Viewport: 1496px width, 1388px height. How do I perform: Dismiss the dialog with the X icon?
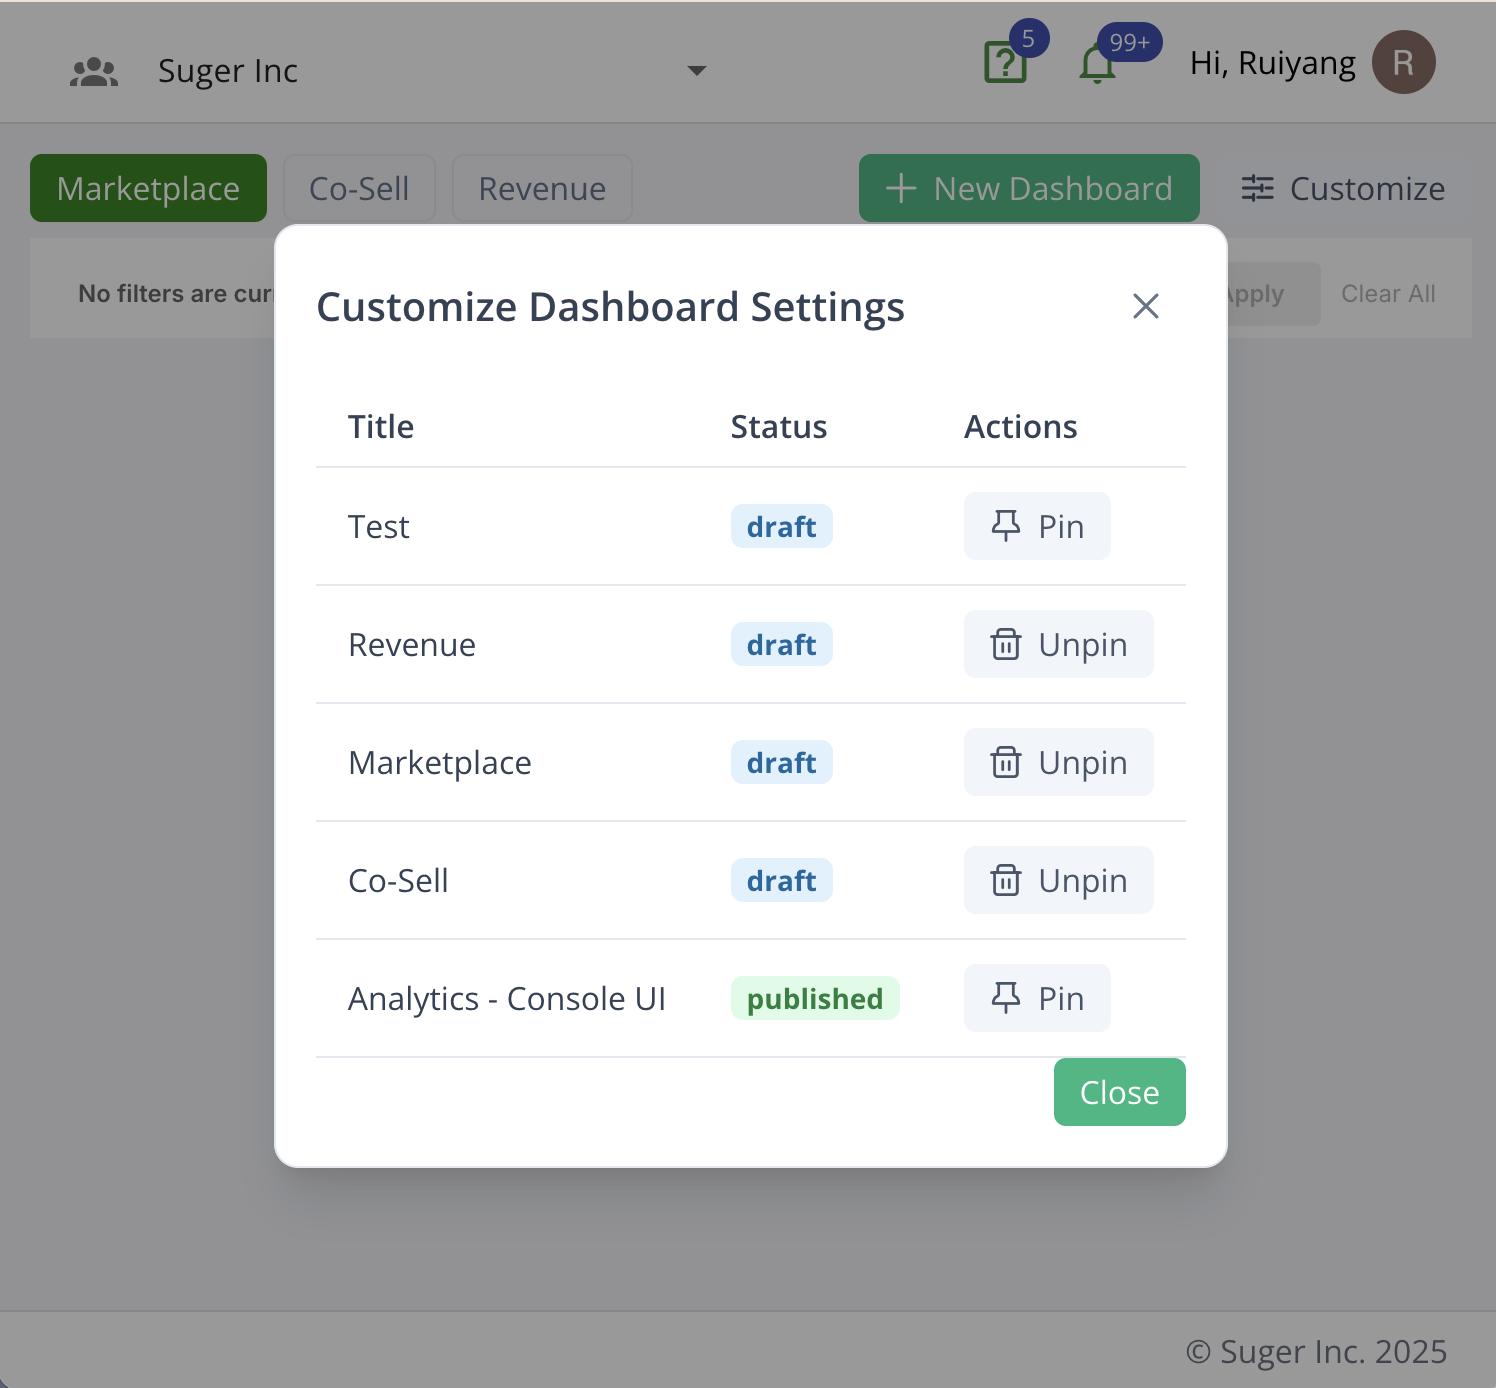(1145, 307)
